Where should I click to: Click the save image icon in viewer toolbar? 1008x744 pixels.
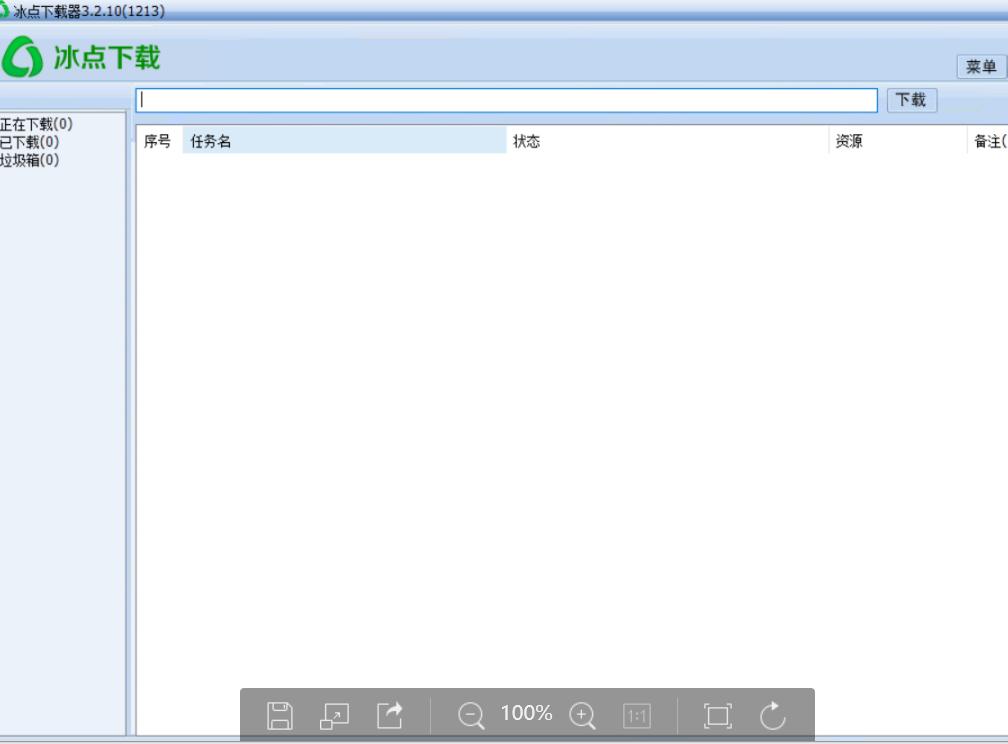[280, 716]
